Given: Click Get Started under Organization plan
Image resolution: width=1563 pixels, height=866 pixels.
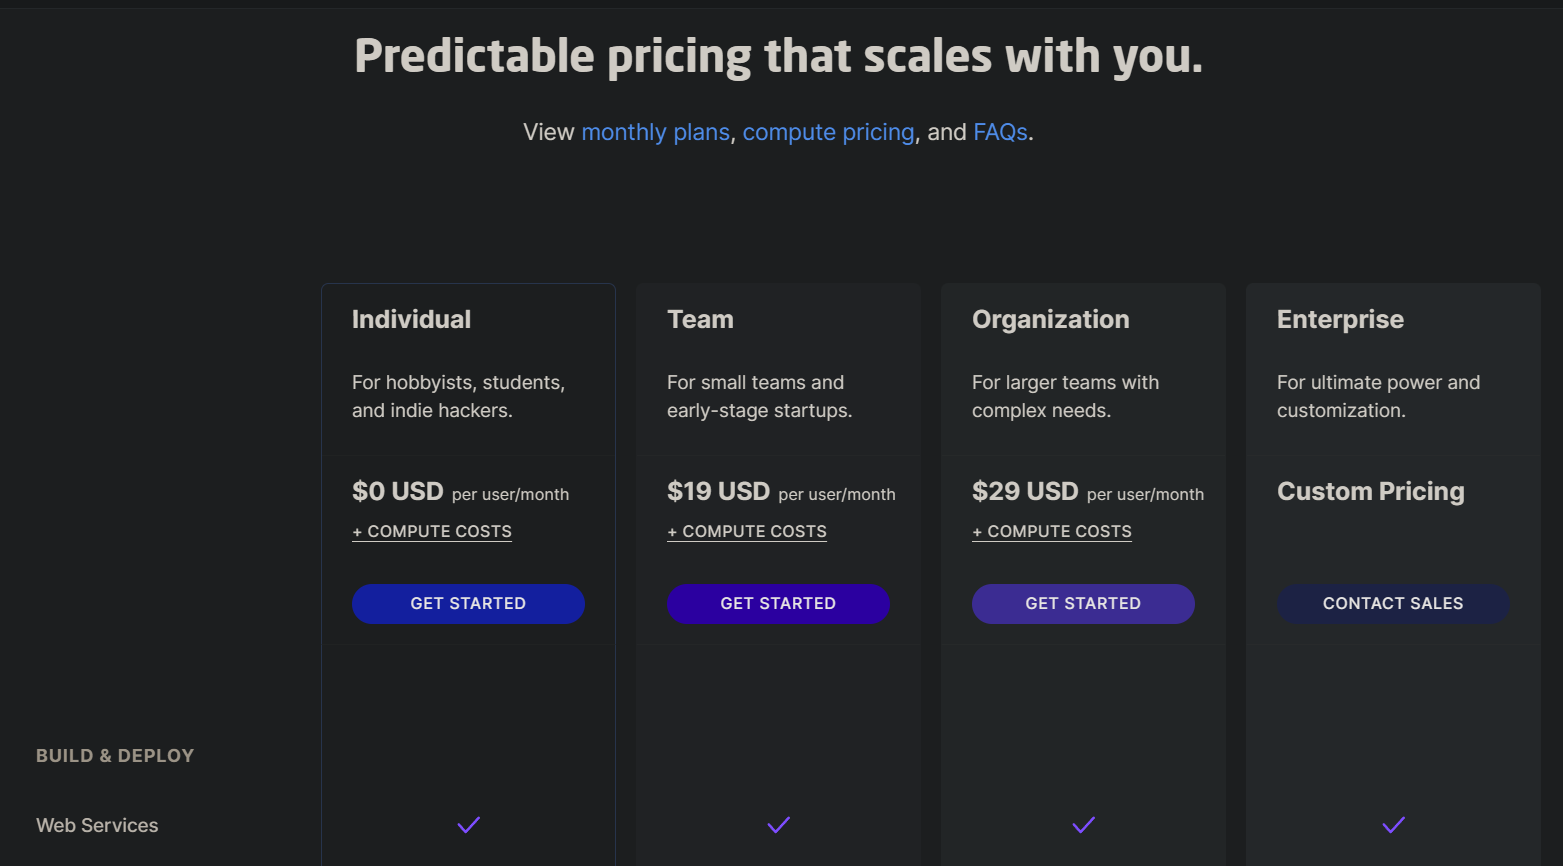Looking at the screenshot, I should click(1083, 604).
